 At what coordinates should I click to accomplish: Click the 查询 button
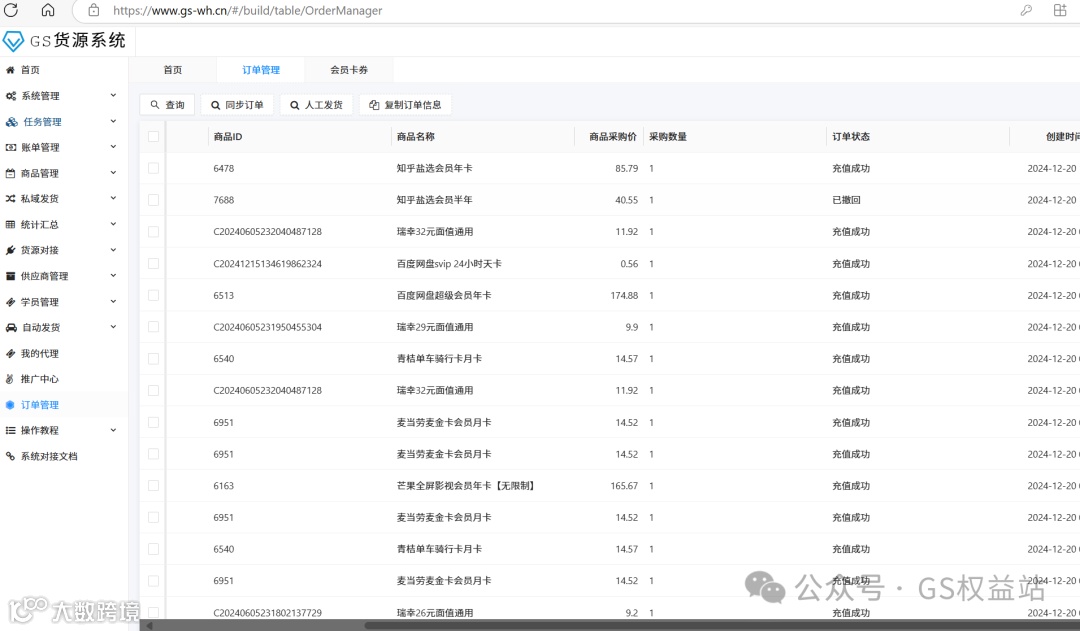pos(167,105)
